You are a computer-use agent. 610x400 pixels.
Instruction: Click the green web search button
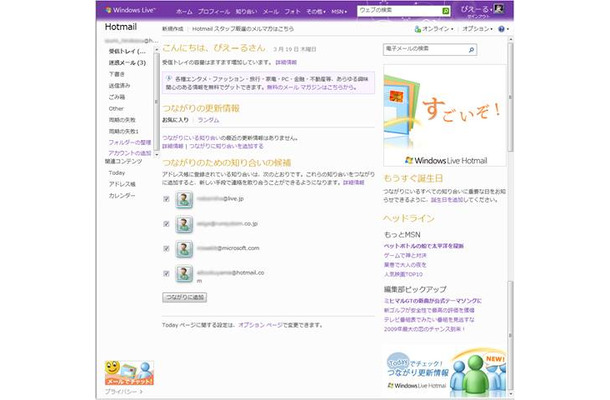click(x=446, y=11)
